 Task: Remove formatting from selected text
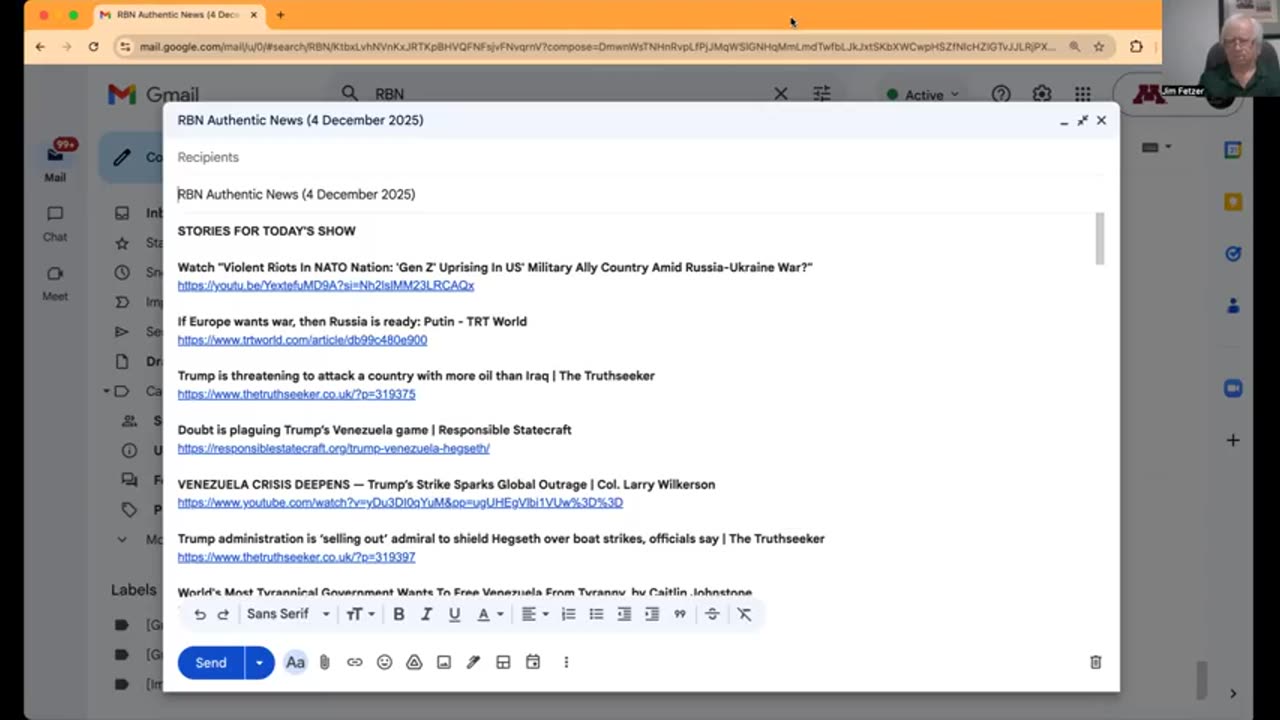click(x=744, y=614)
